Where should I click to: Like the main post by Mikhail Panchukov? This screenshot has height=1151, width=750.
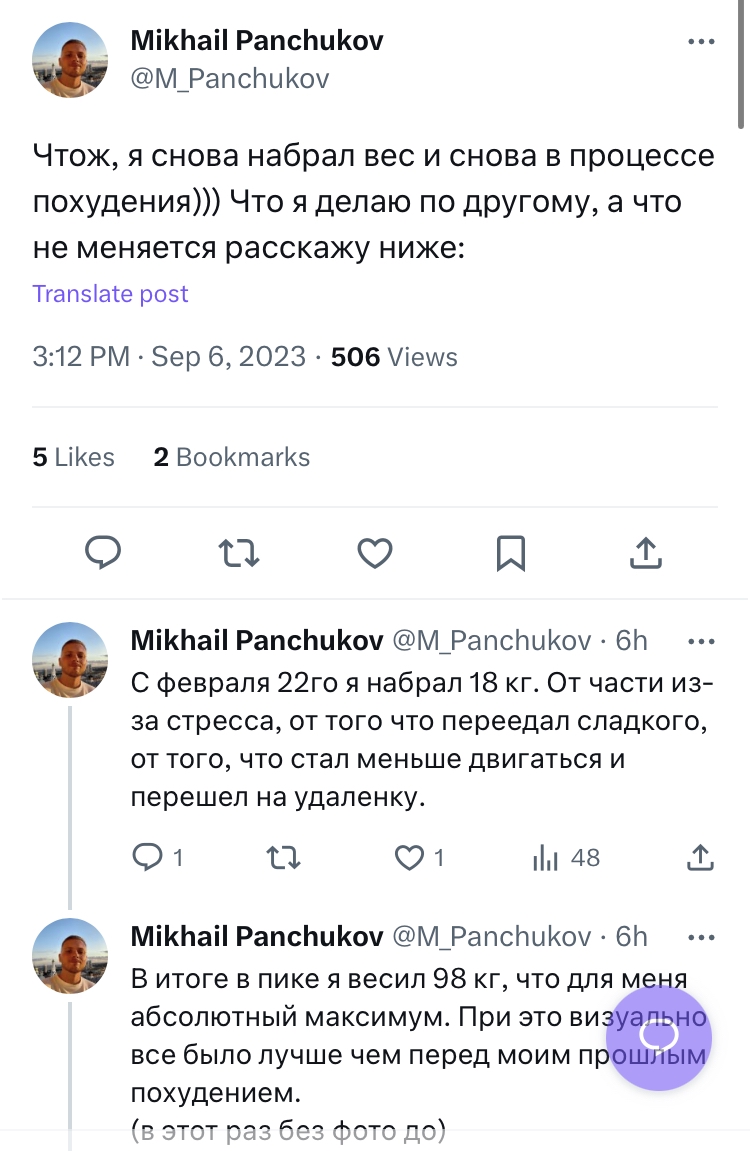375,552
